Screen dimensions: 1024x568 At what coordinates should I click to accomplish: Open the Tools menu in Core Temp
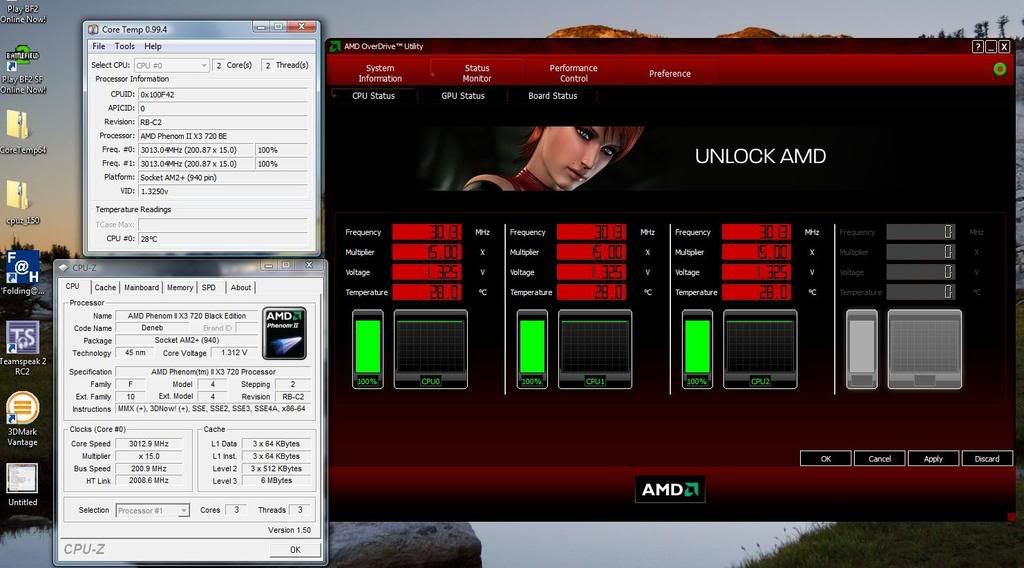[x=125, y=46]
